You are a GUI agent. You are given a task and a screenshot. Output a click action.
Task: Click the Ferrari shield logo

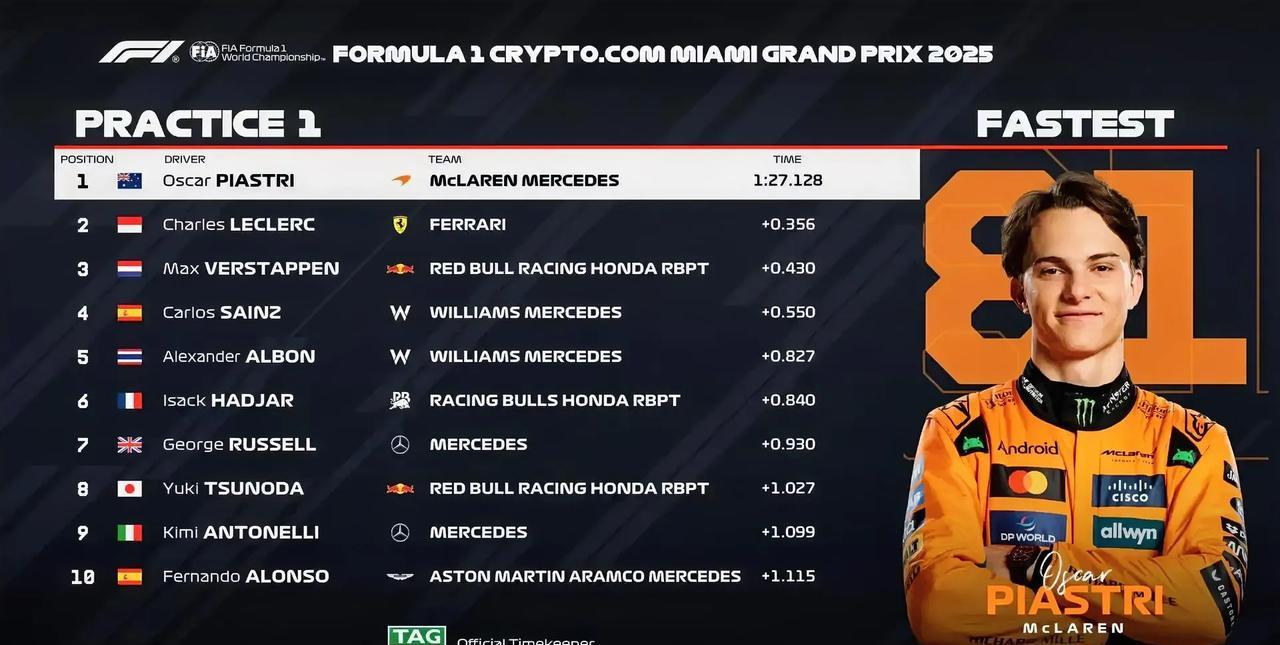click(400, 224)
